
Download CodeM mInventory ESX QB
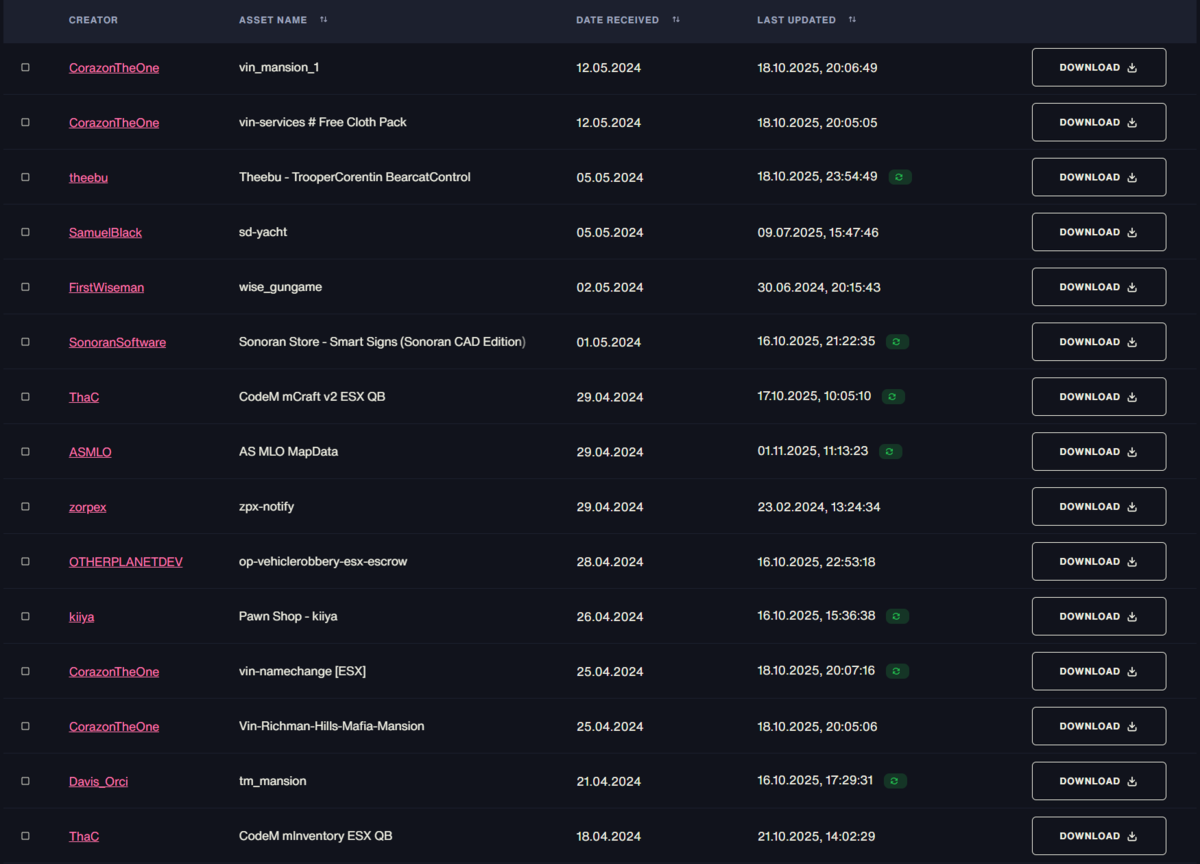coord(1099,836)
